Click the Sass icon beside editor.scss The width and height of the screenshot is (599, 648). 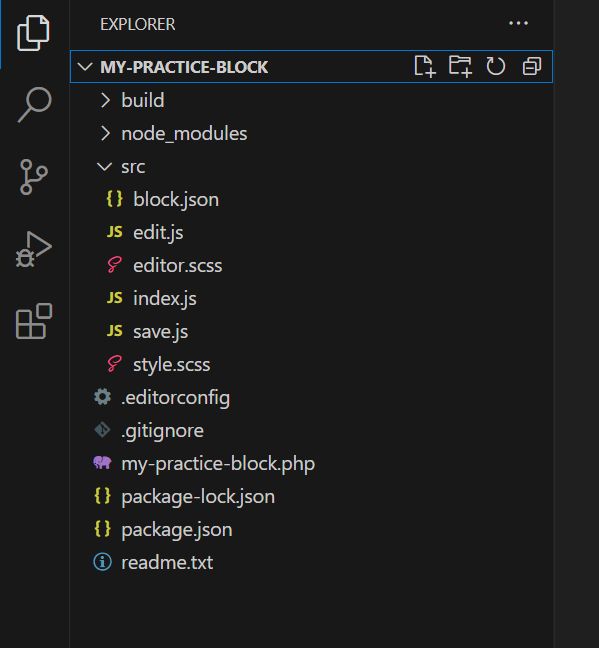pyautogui.click(x=115, y=265)
